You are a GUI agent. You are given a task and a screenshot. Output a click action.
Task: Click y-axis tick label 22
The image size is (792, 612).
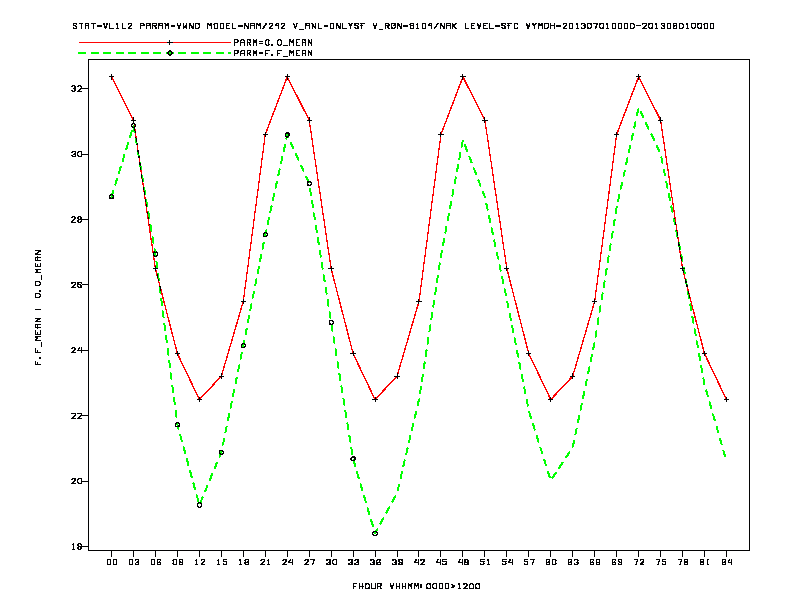(x=76, y=416)
